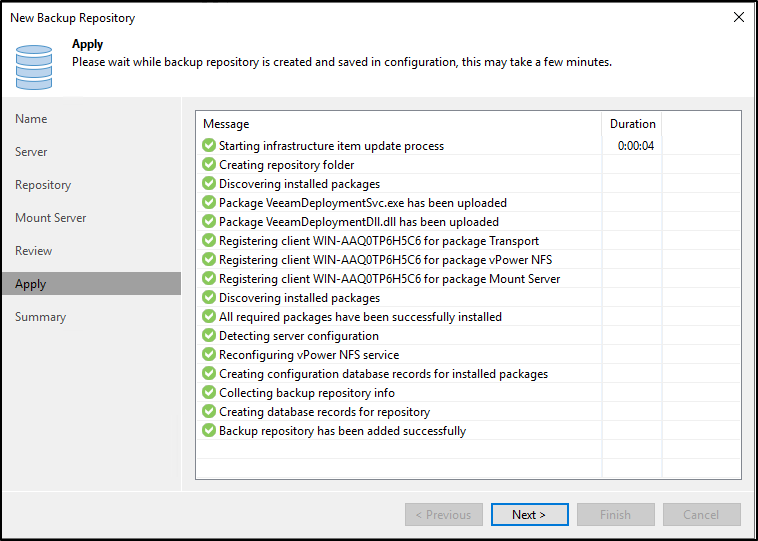Select row registering client for package Mount Server
The width and height of the screenshot is (758, 541).
click(389, 278)
